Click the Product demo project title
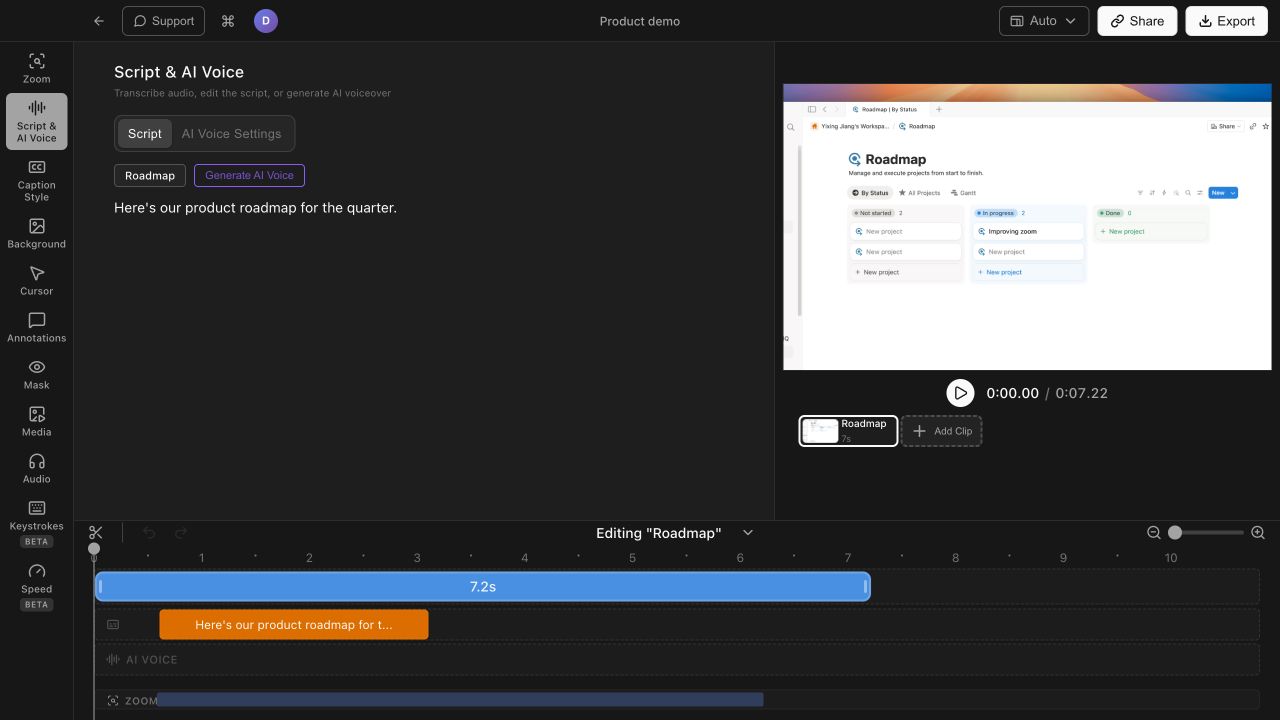Viewport: 1280px width, 720px height. [x=640, y=21]
